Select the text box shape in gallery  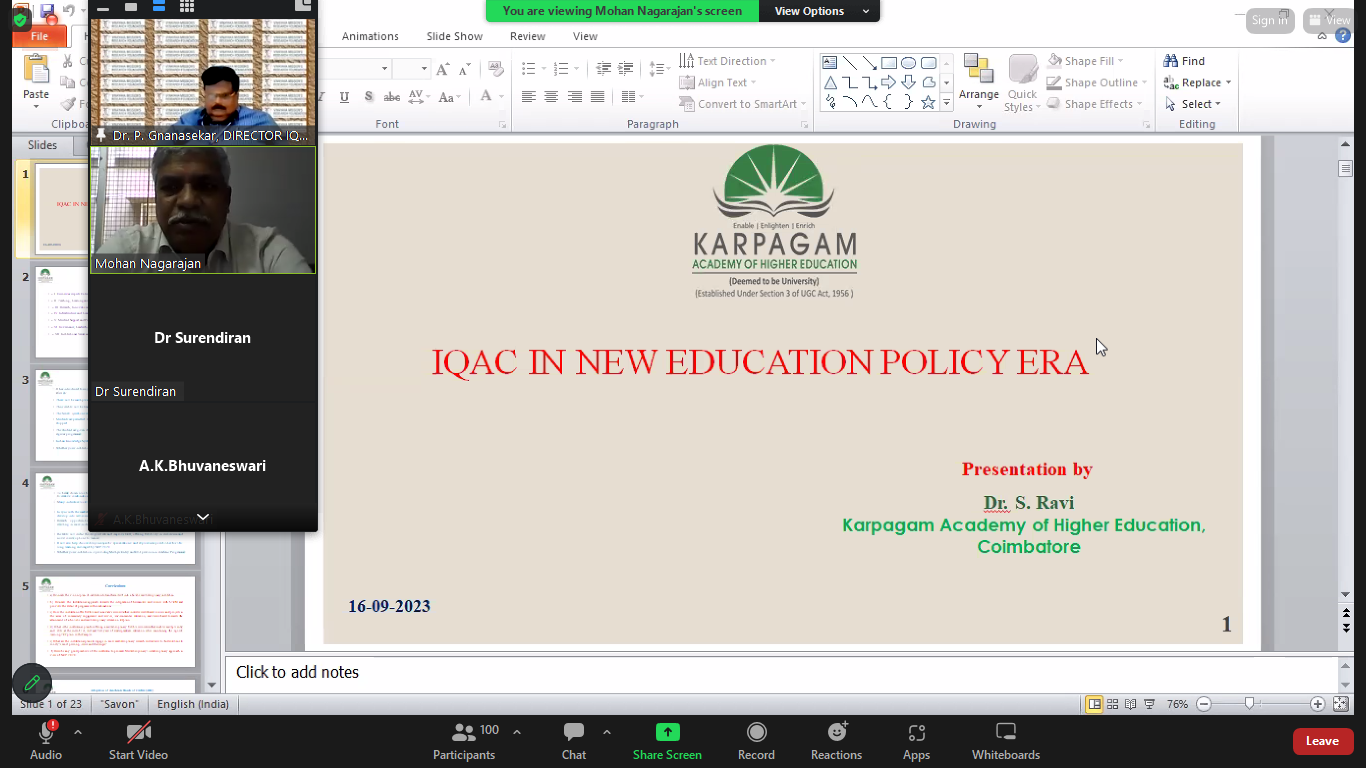pos(830,63)
